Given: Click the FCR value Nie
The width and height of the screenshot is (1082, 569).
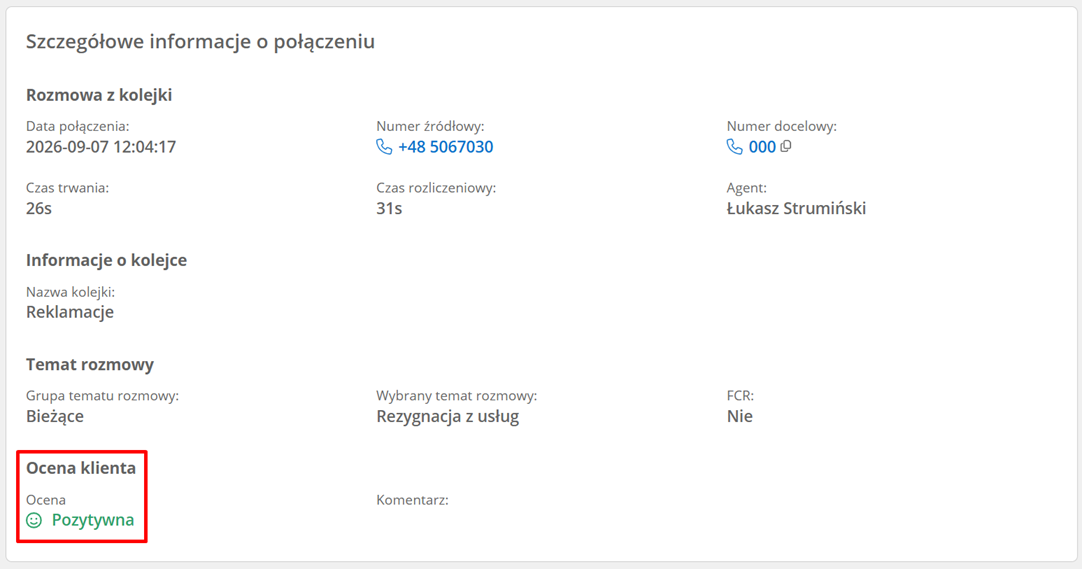Looking at the screenshot, I should [739, 416].
